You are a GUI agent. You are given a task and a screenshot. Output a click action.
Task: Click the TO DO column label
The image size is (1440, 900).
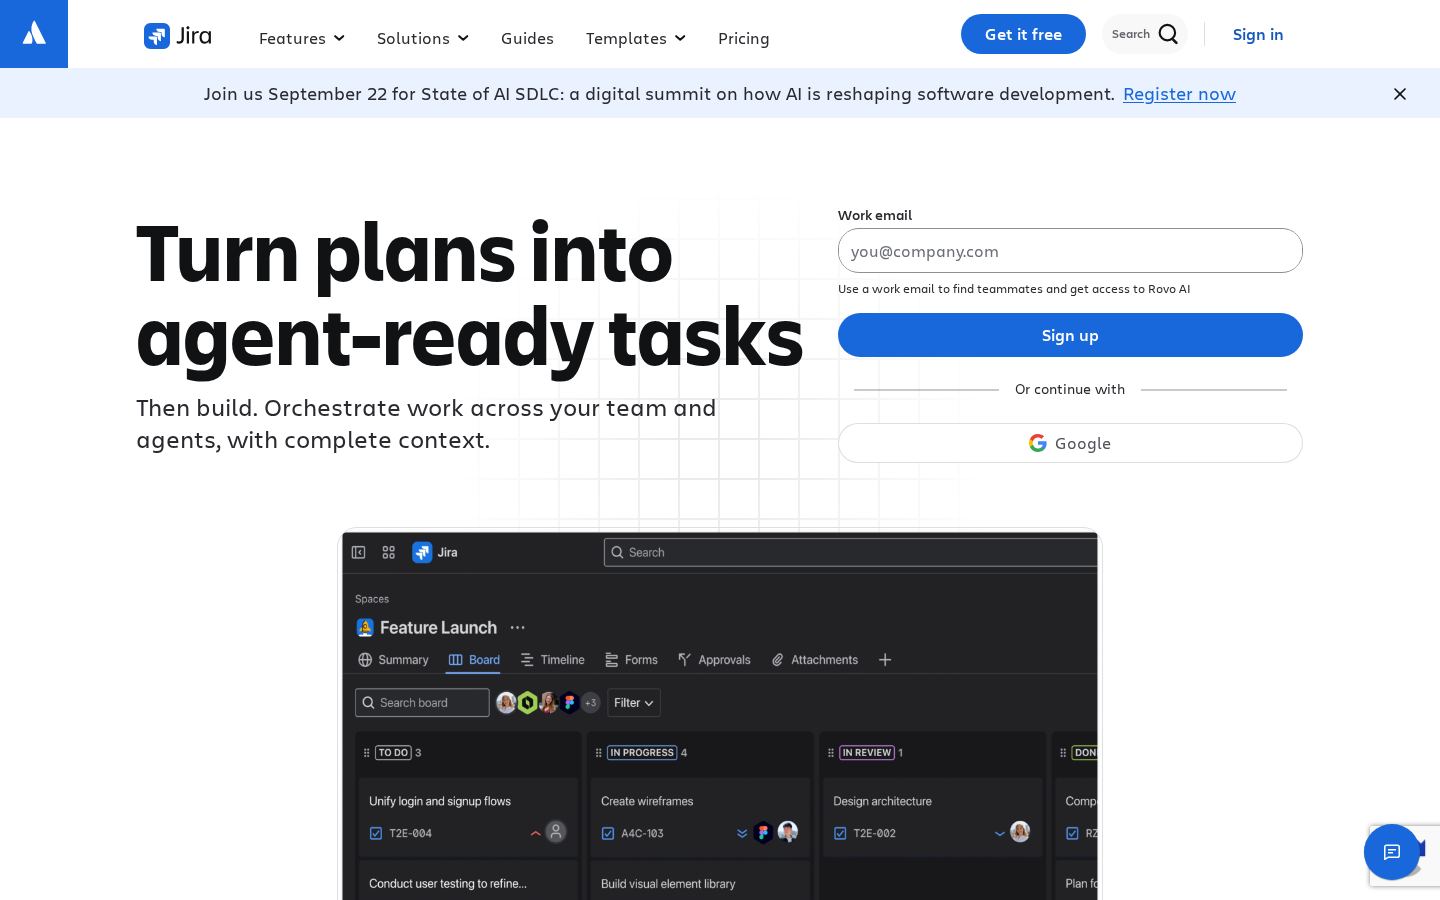tap(393, 753)
